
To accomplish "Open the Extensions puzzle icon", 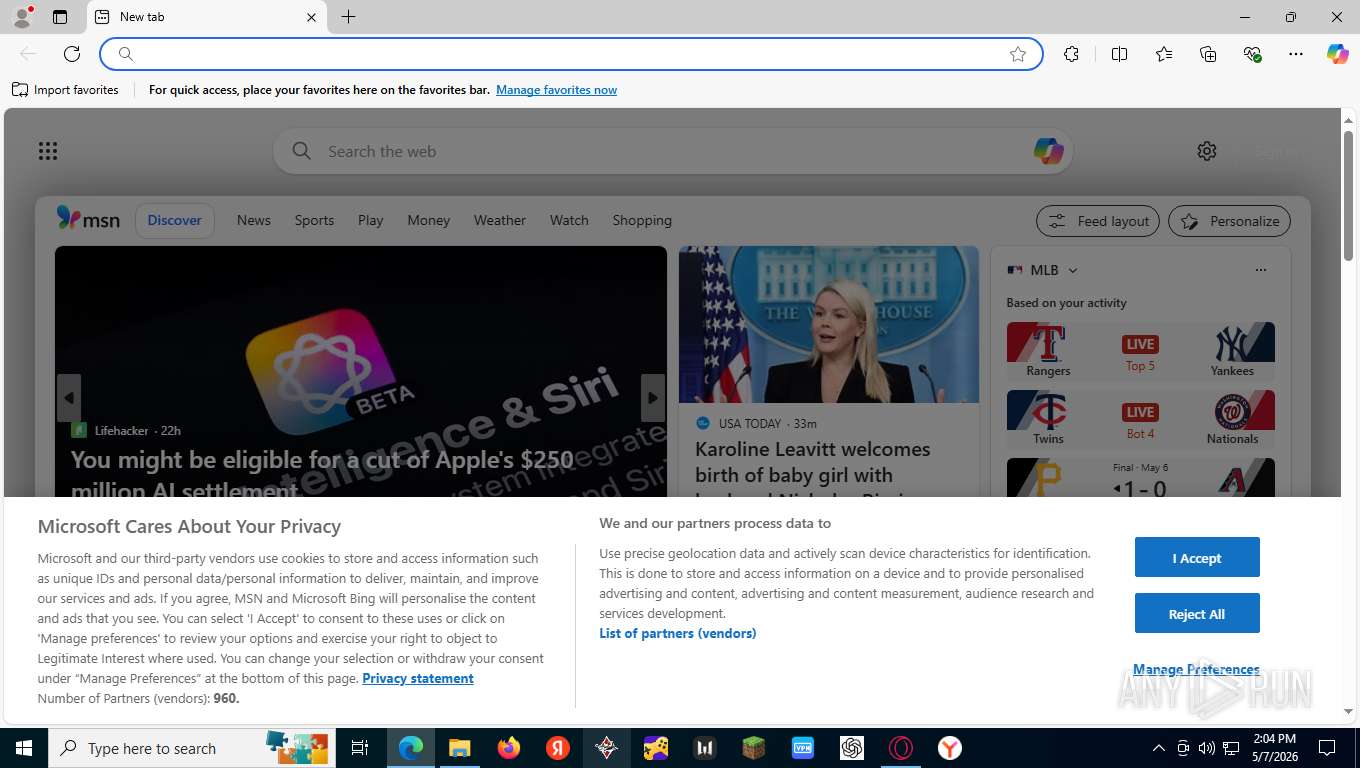I will point(1071,54).
